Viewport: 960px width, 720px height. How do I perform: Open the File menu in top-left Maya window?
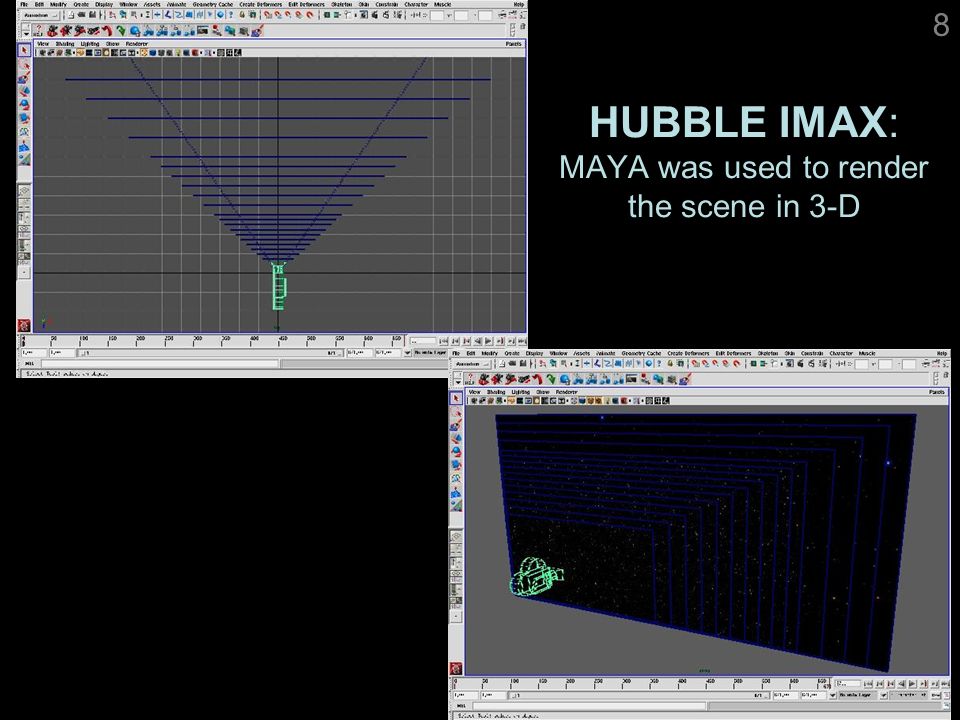coord(23,4)
